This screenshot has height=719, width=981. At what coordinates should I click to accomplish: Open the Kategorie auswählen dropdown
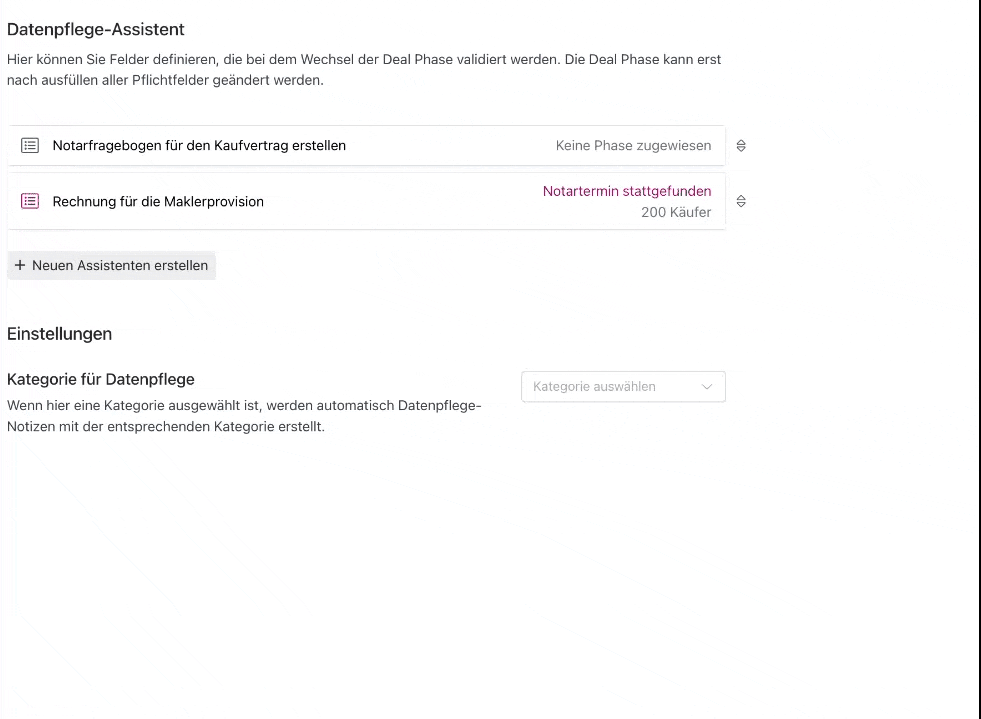(623, 387)
